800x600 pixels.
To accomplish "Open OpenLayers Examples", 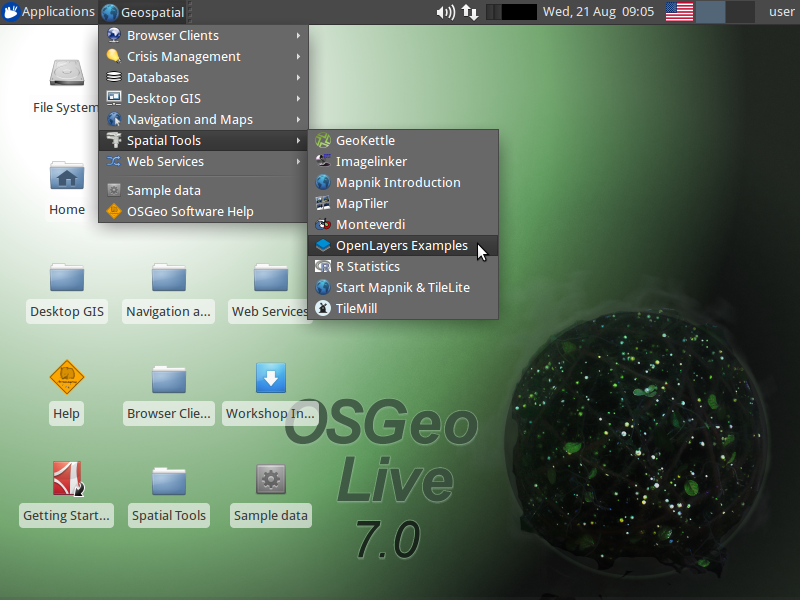I will tap(403, 245).
